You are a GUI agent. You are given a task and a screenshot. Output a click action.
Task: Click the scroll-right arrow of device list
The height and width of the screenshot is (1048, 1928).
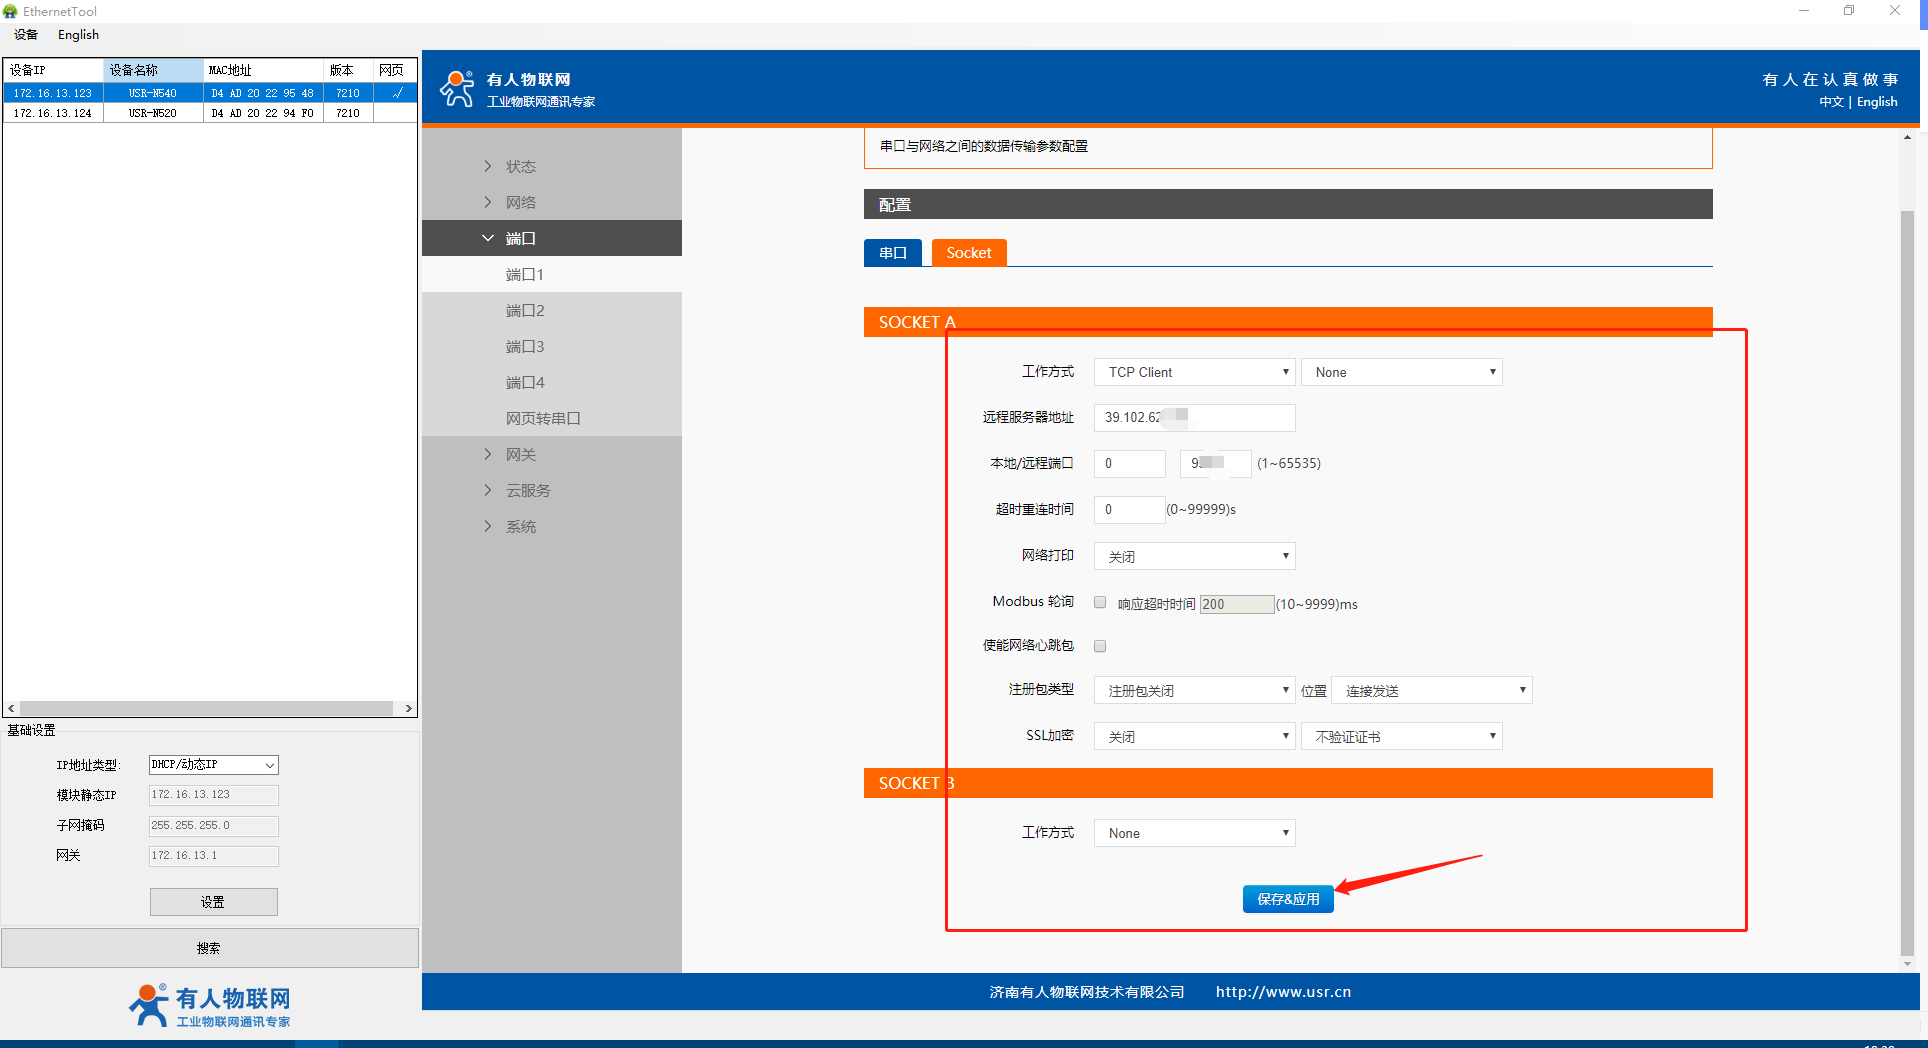(x=408, y=708)
